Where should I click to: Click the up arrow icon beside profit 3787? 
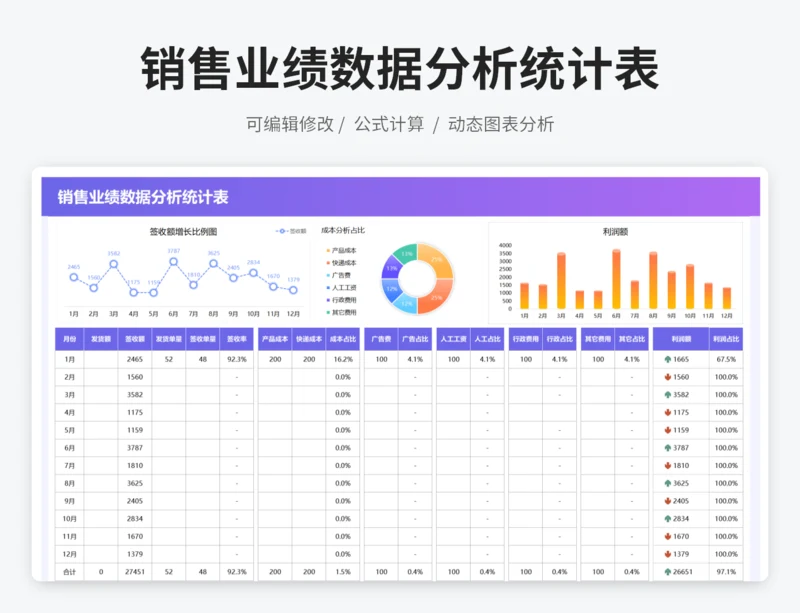pyautogui.click(x=667, y=448)
